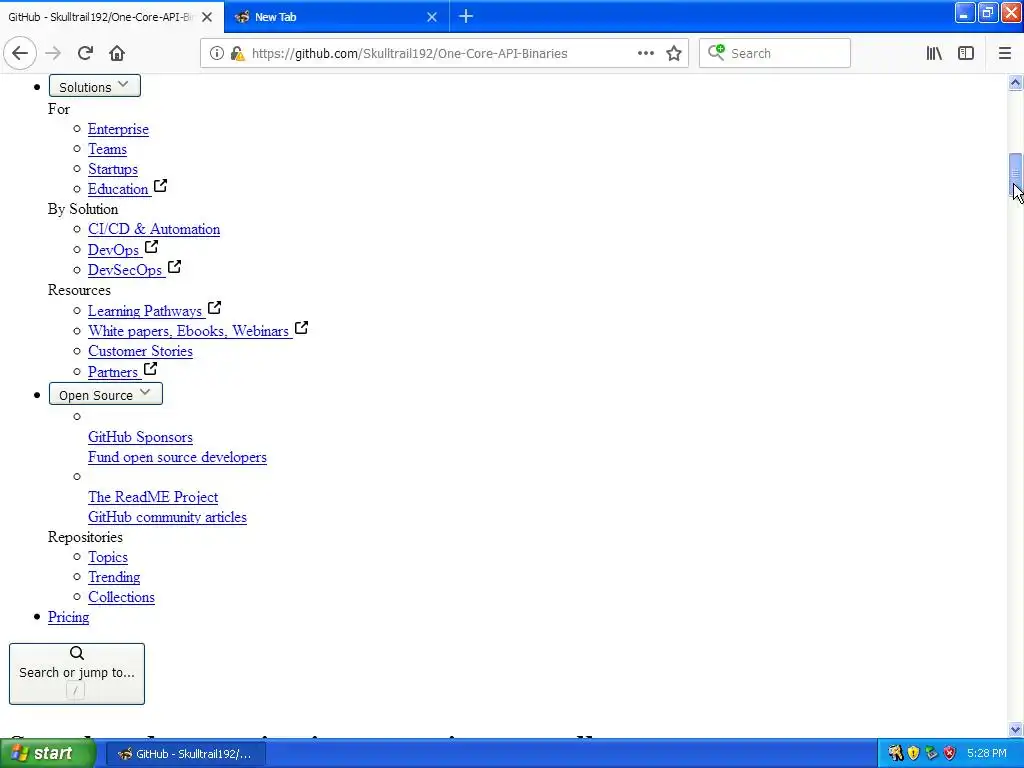The image size is (1024, 768).
Task: Open the Trending link
Action: (x=114, y=577)
